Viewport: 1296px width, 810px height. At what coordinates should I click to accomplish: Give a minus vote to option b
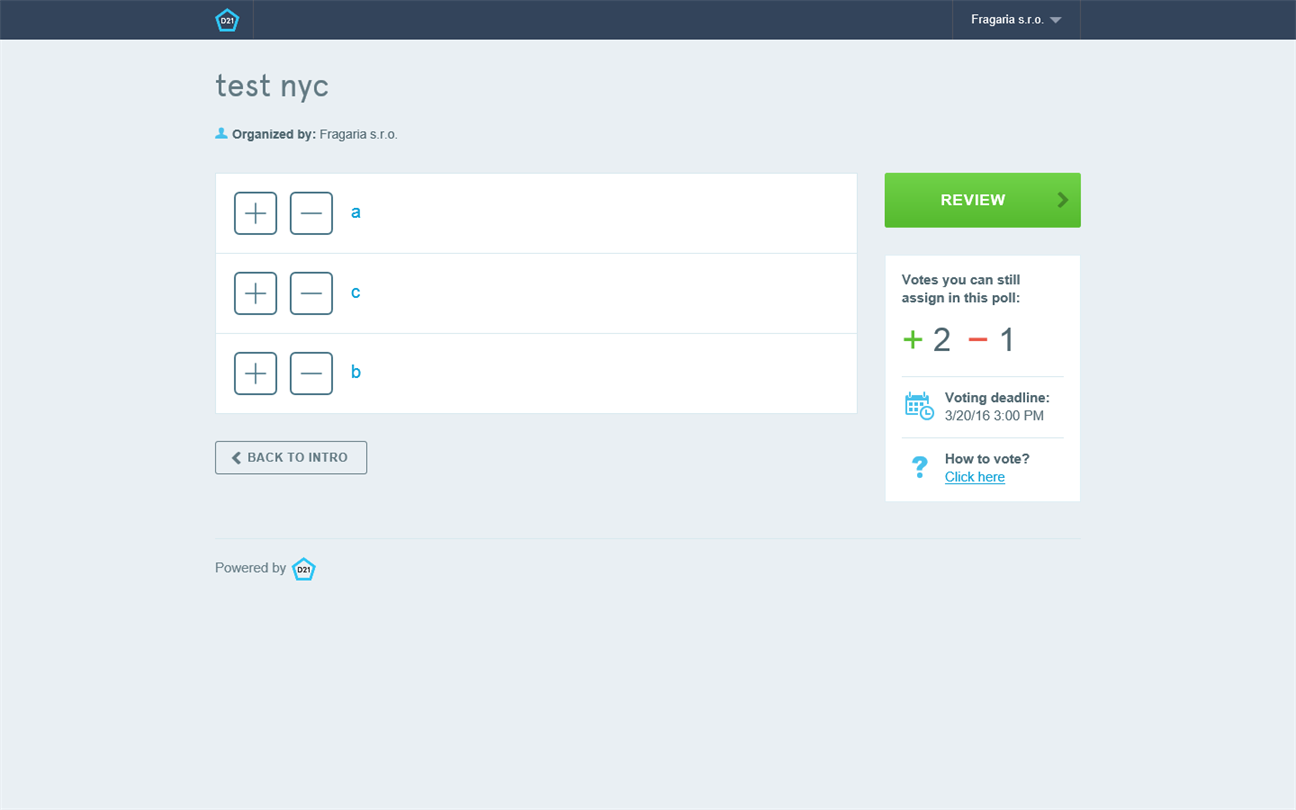(x=311, y=373)
